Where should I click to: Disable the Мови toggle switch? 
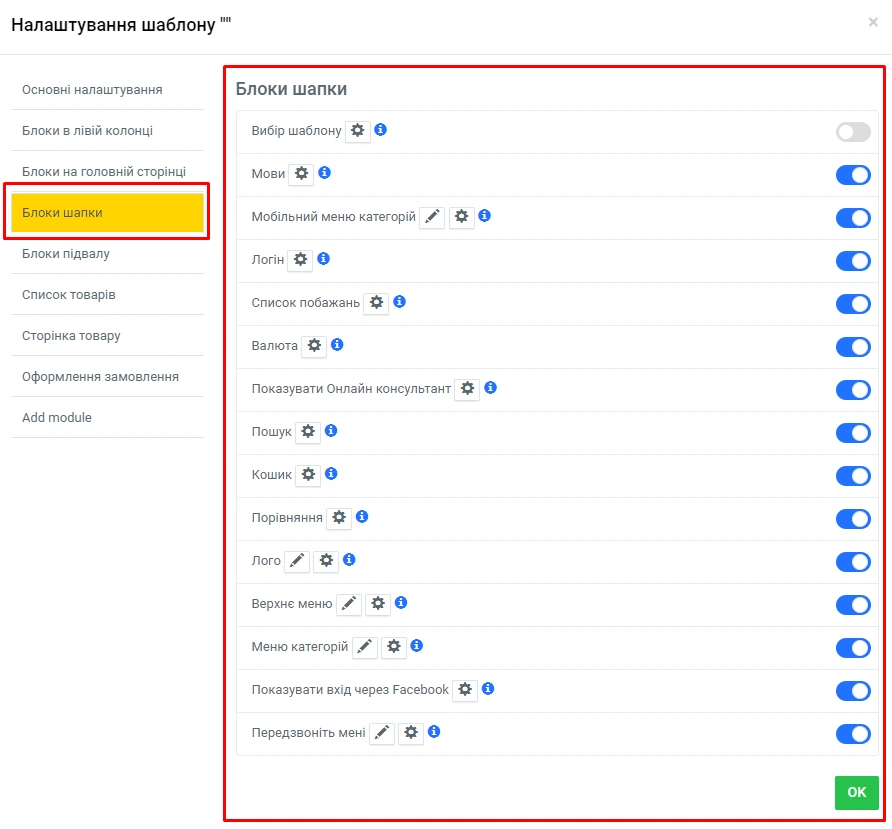point(853,175)
